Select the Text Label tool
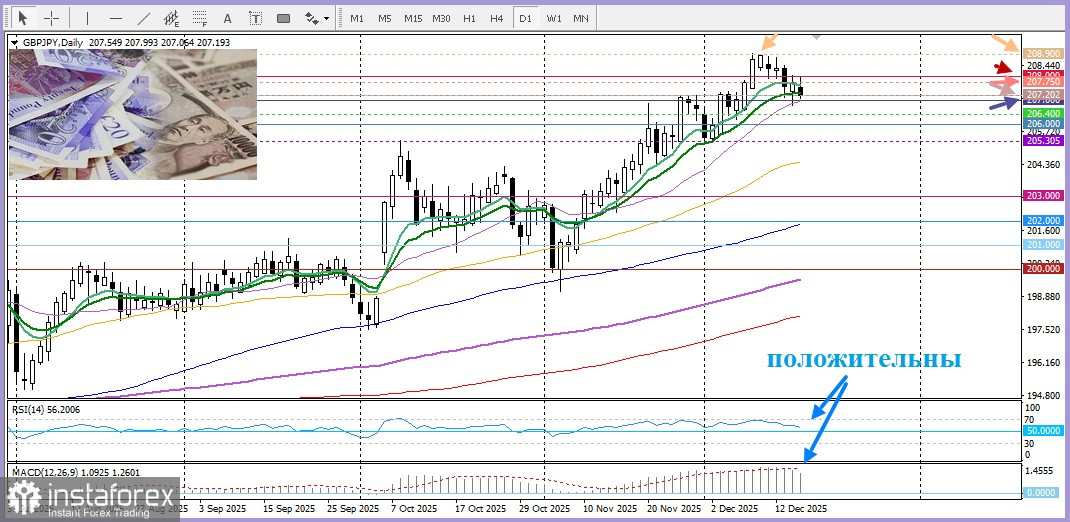This screenshot has width=1070, height=522. [255, 18]
